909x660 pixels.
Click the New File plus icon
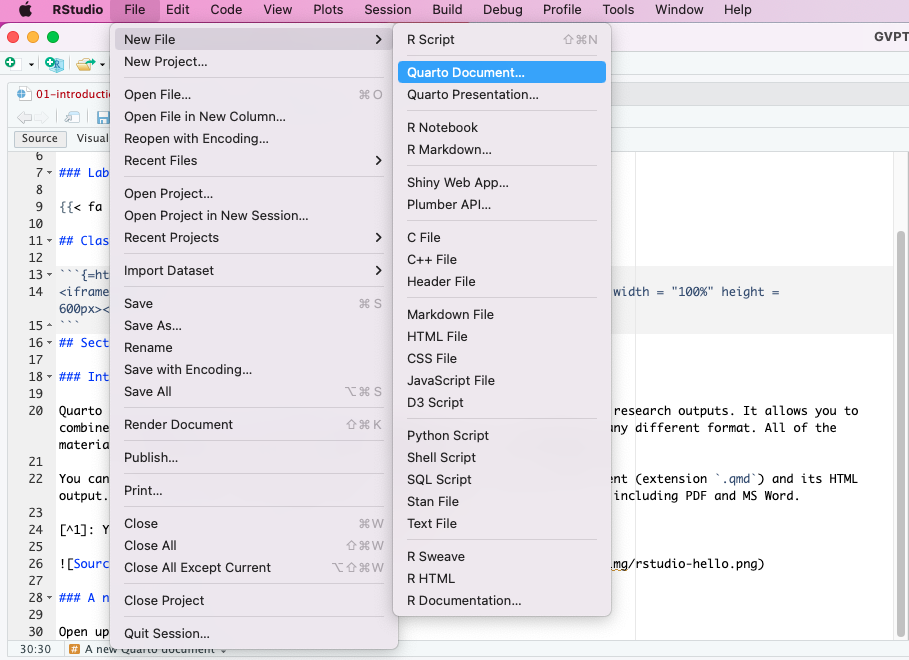point(11,64)
